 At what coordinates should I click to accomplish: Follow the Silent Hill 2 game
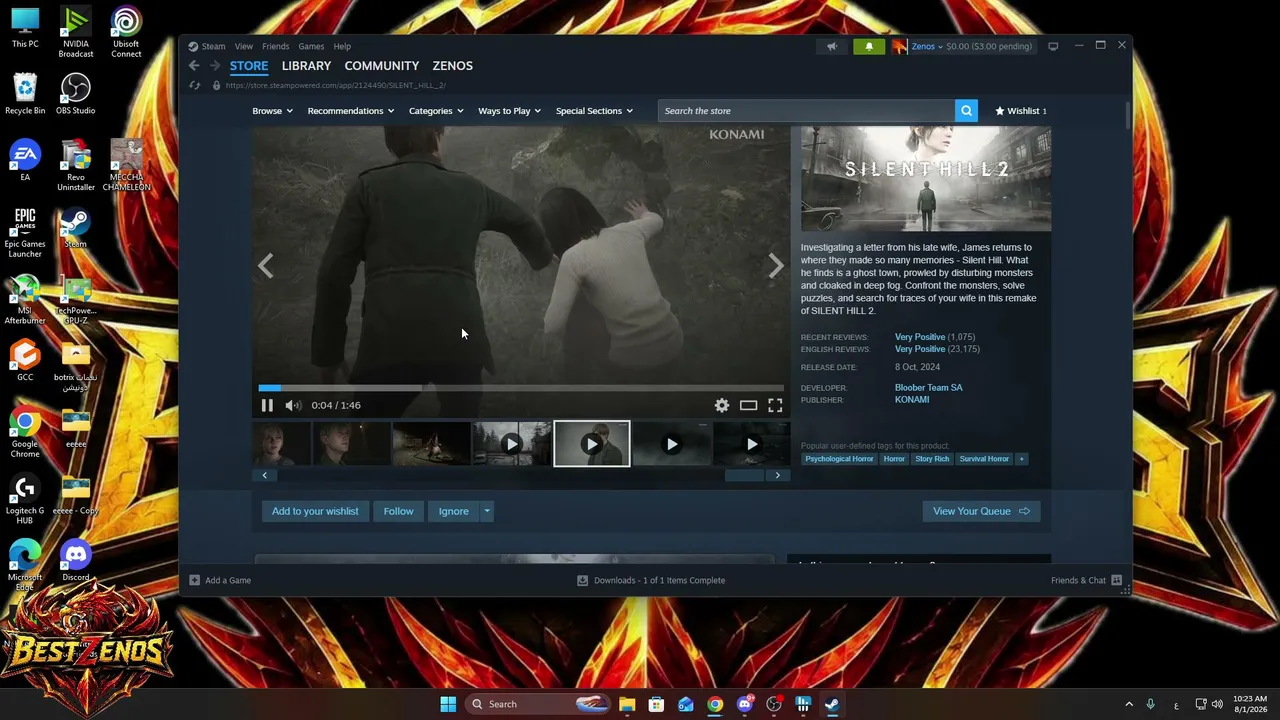point(398,511)
